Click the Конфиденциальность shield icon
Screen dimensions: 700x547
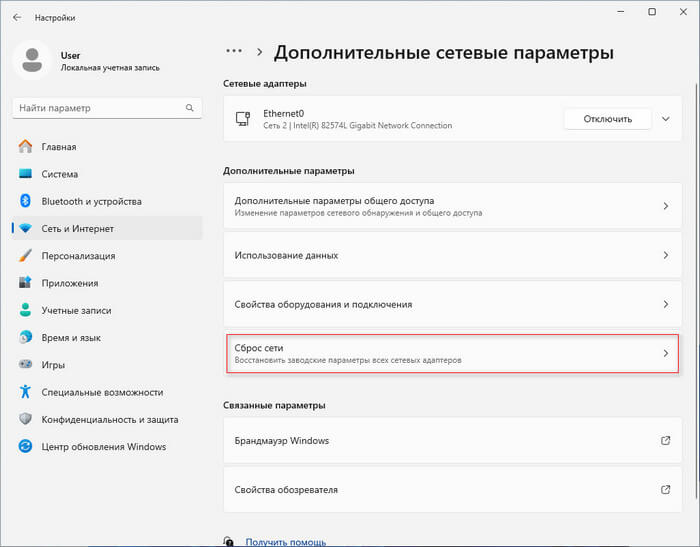click(25, 419)
